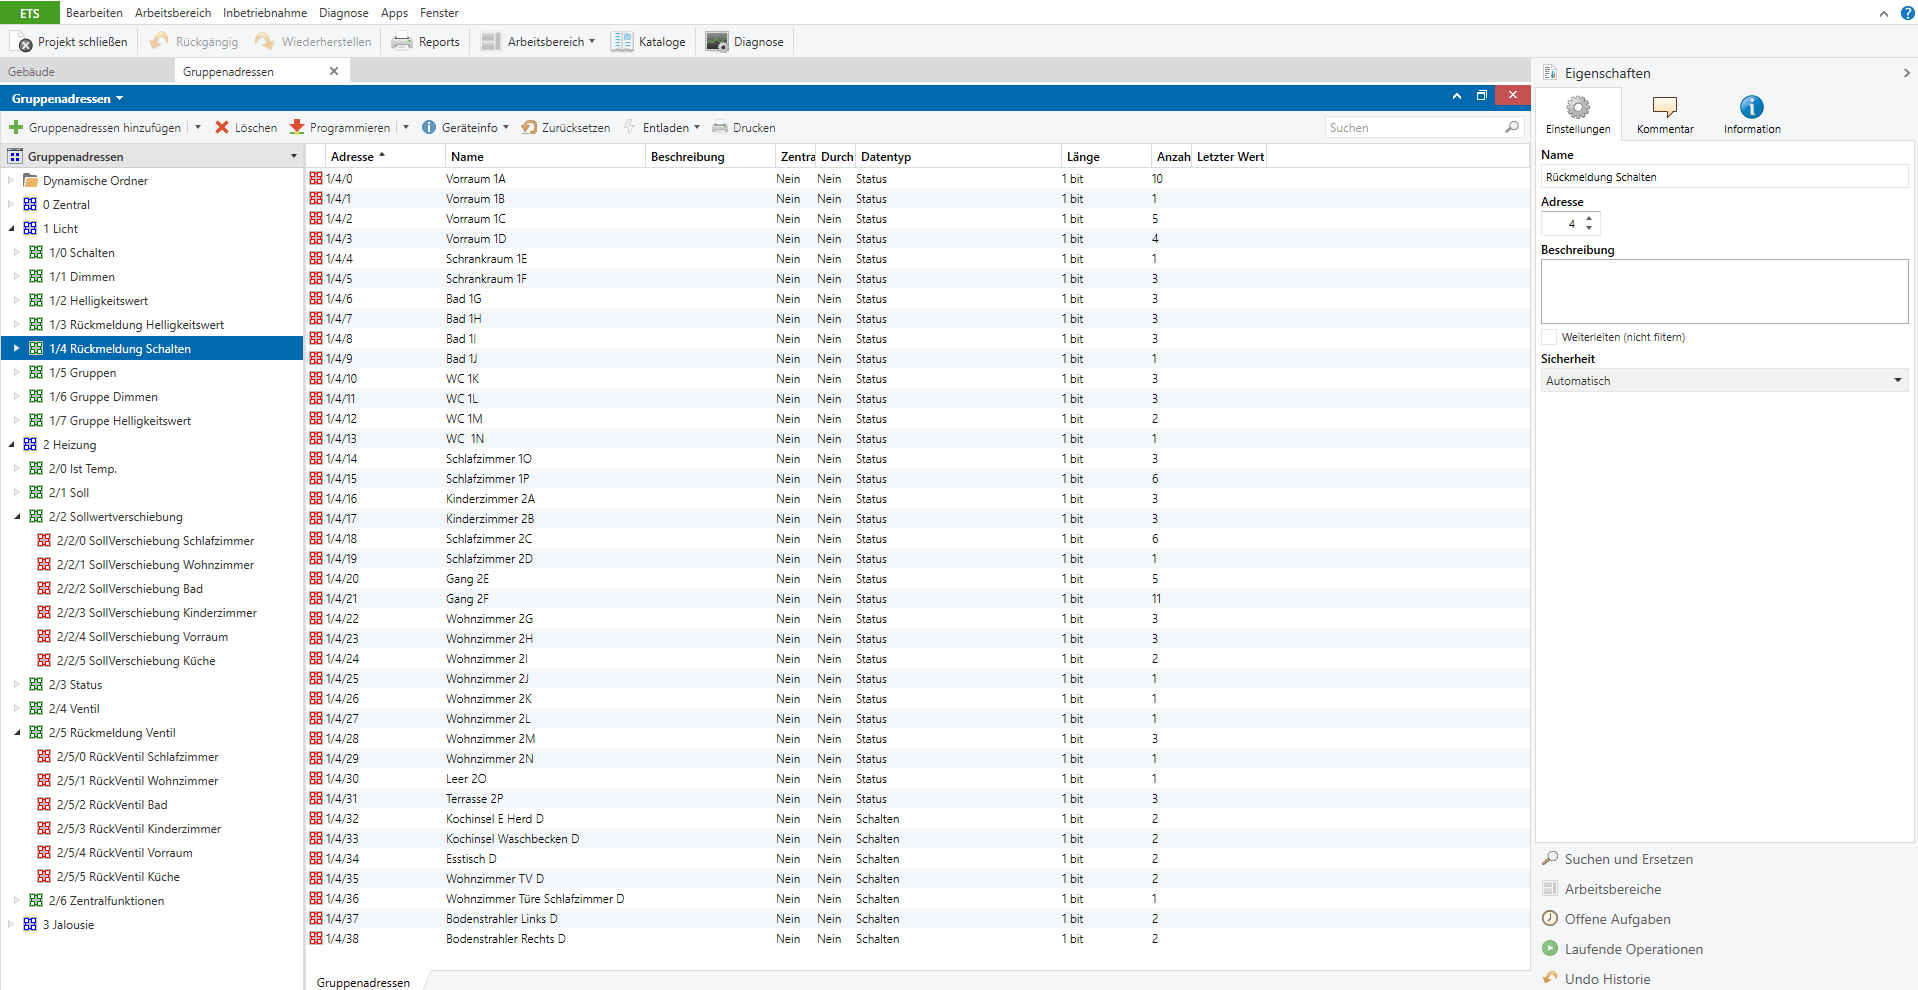Click the Rückgängig undo icon
The image size is (1918, 990).
[159, 41]
